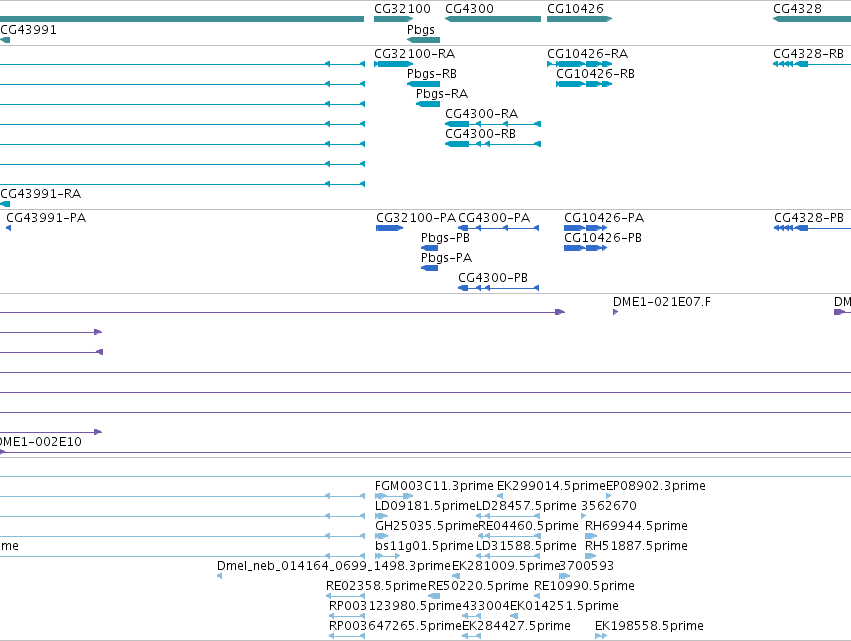This screenshot has width=851, height=641.
Task: Click the RE50220.5prime EST feature
Action: point(434,596)
